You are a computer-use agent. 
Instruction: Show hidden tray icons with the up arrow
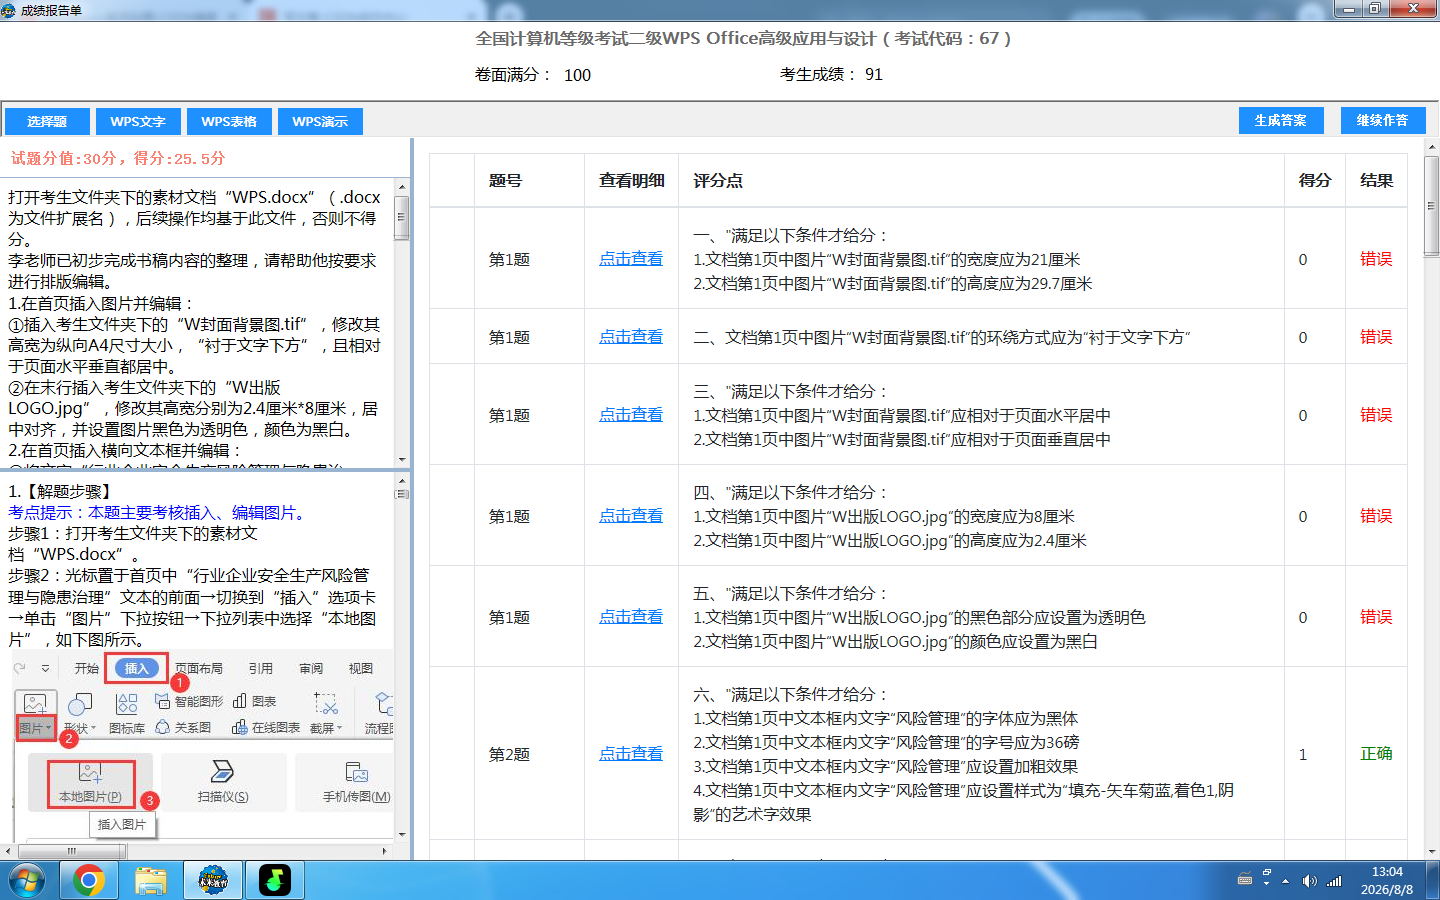(1286, 881)
